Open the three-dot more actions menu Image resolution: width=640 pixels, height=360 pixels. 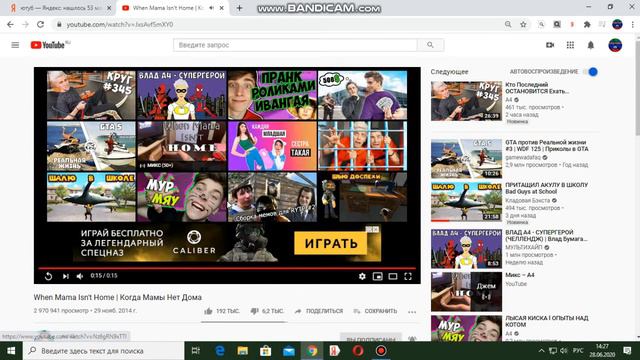click(x=412, y=312)
